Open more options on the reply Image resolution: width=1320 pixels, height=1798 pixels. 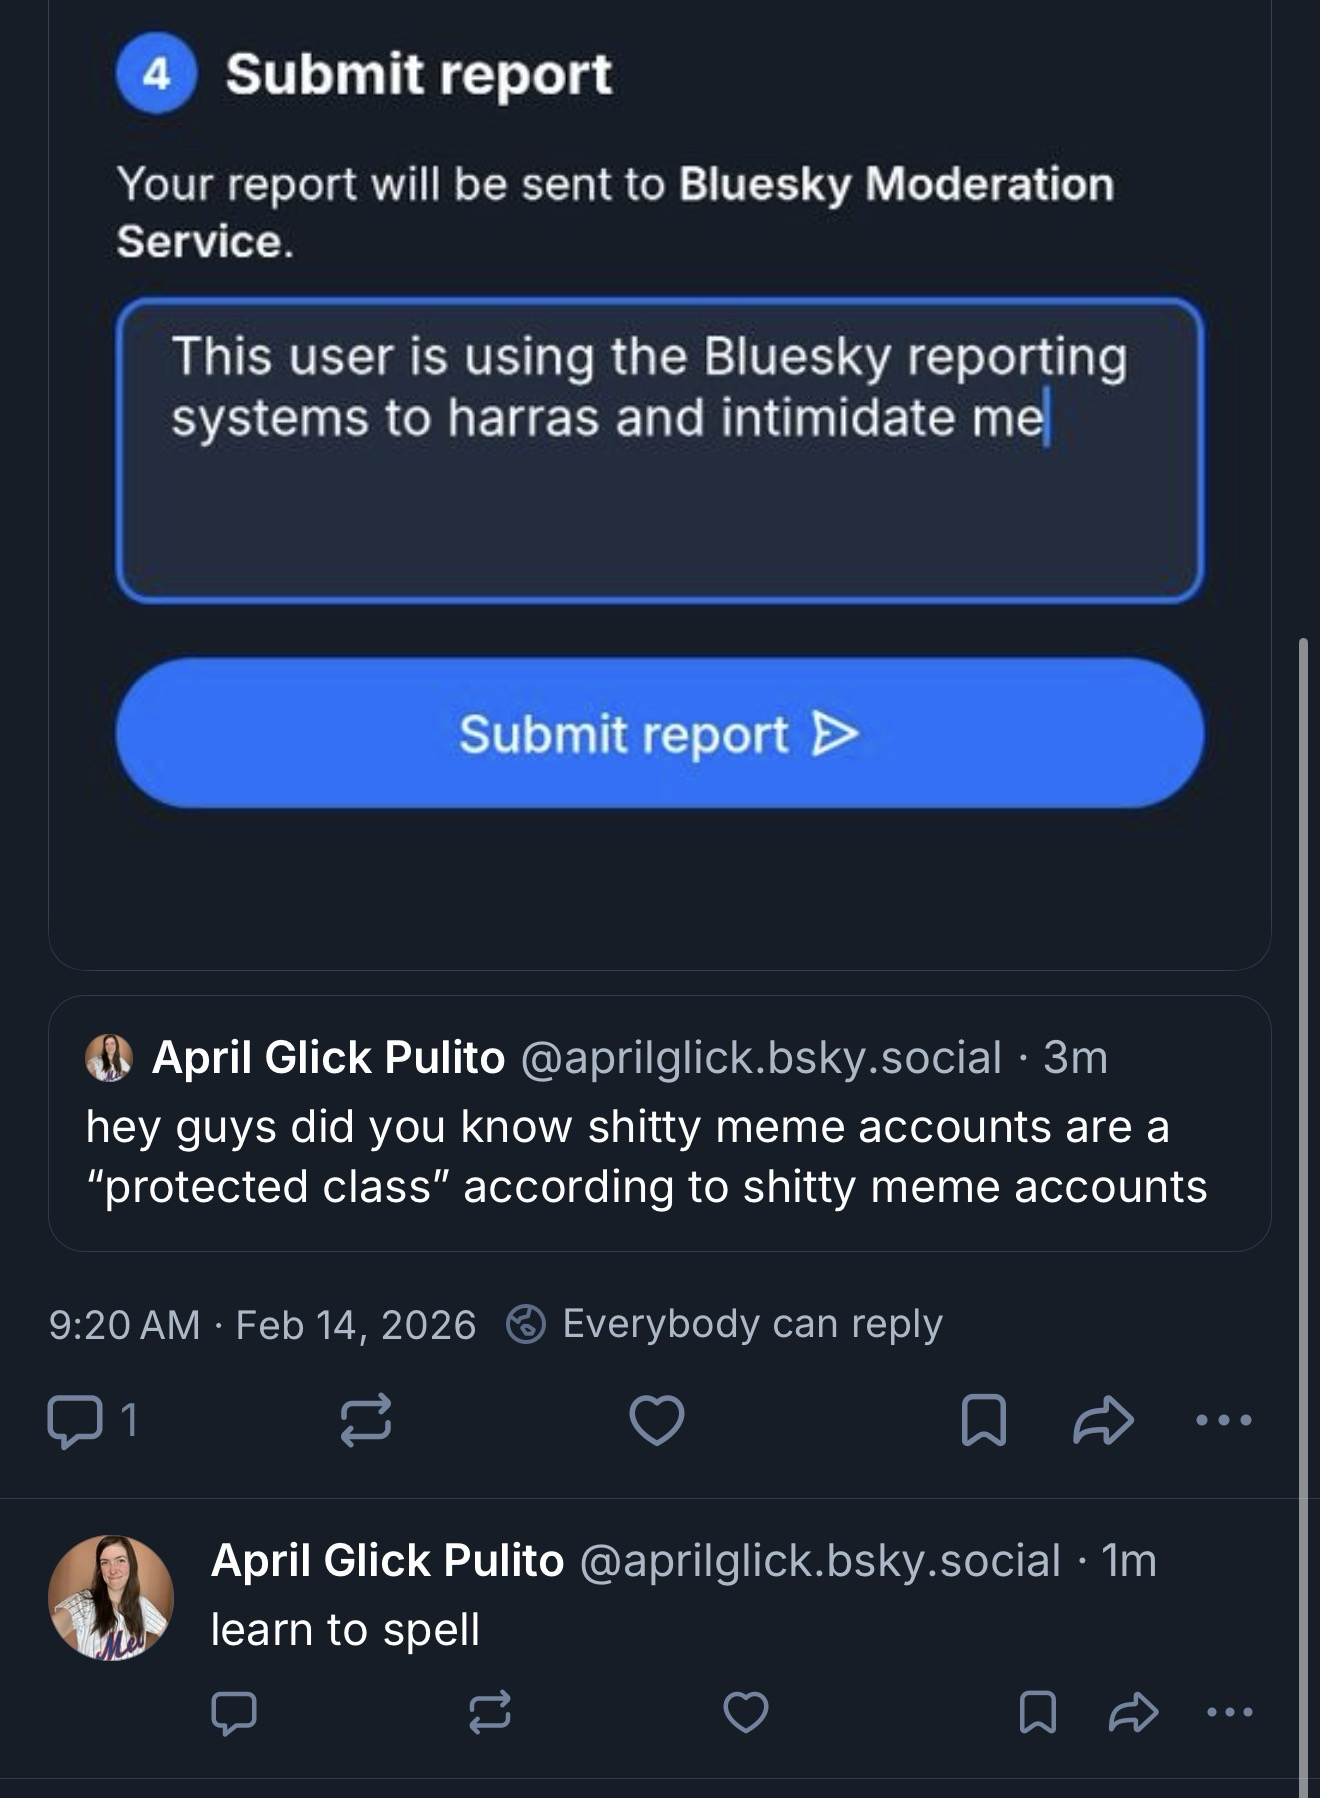1229,1712
